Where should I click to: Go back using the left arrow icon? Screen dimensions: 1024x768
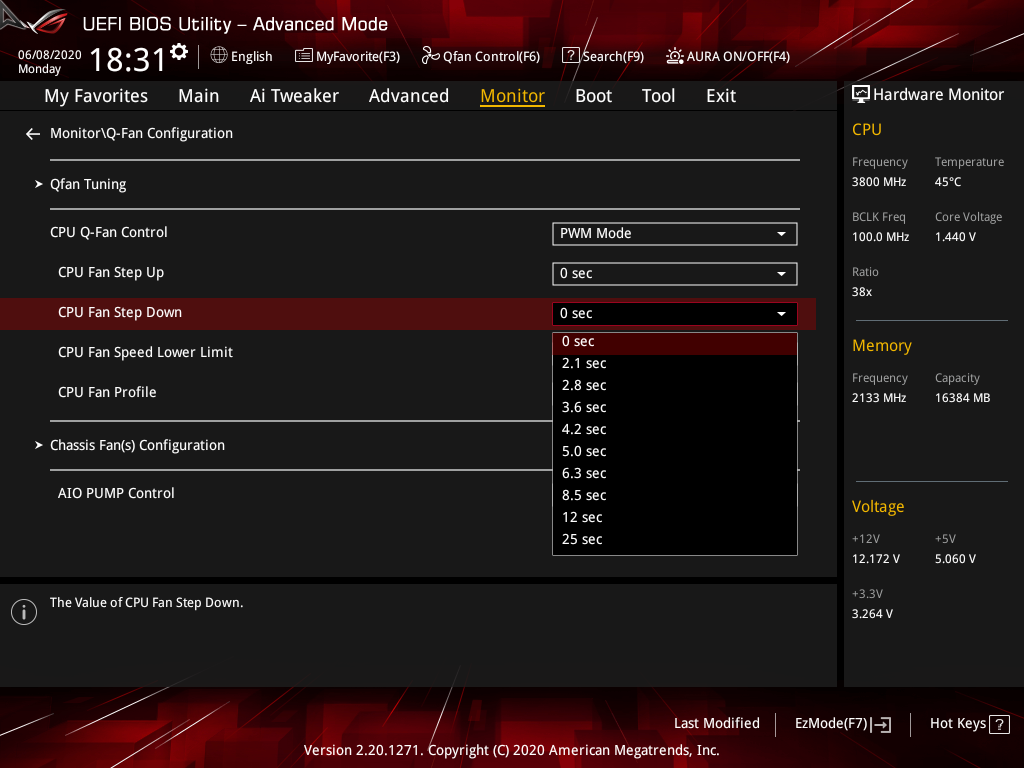(33, 134)
